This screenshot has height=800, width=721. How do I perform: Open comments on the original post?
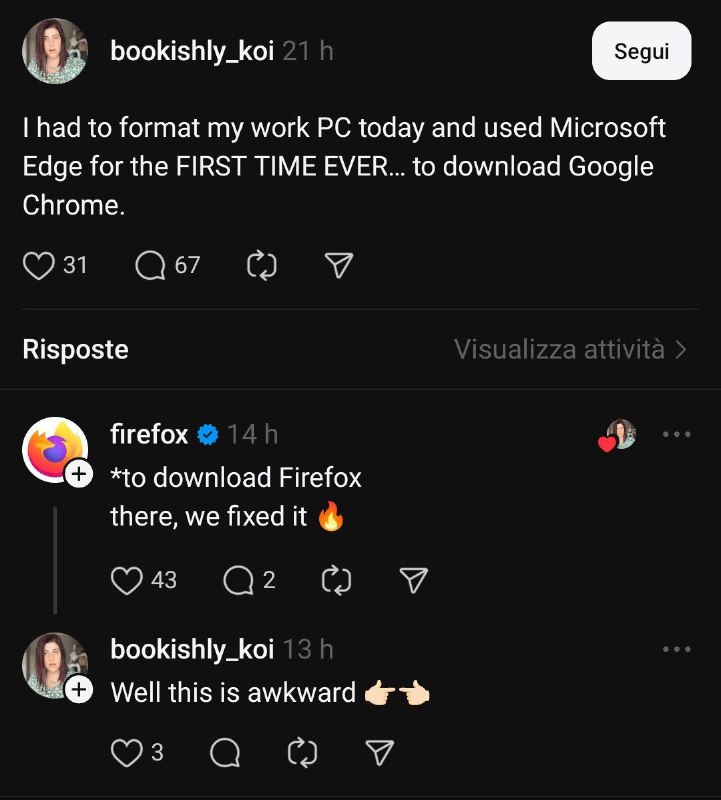(x=150, y=265)
